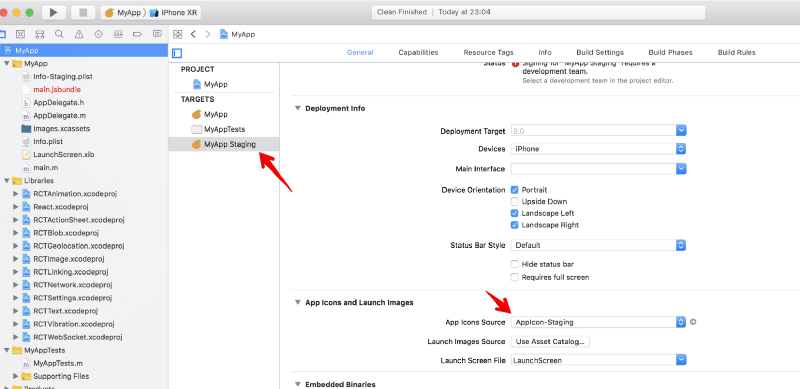
Task: Open AppDelegate.m
Action: [59, 115]
